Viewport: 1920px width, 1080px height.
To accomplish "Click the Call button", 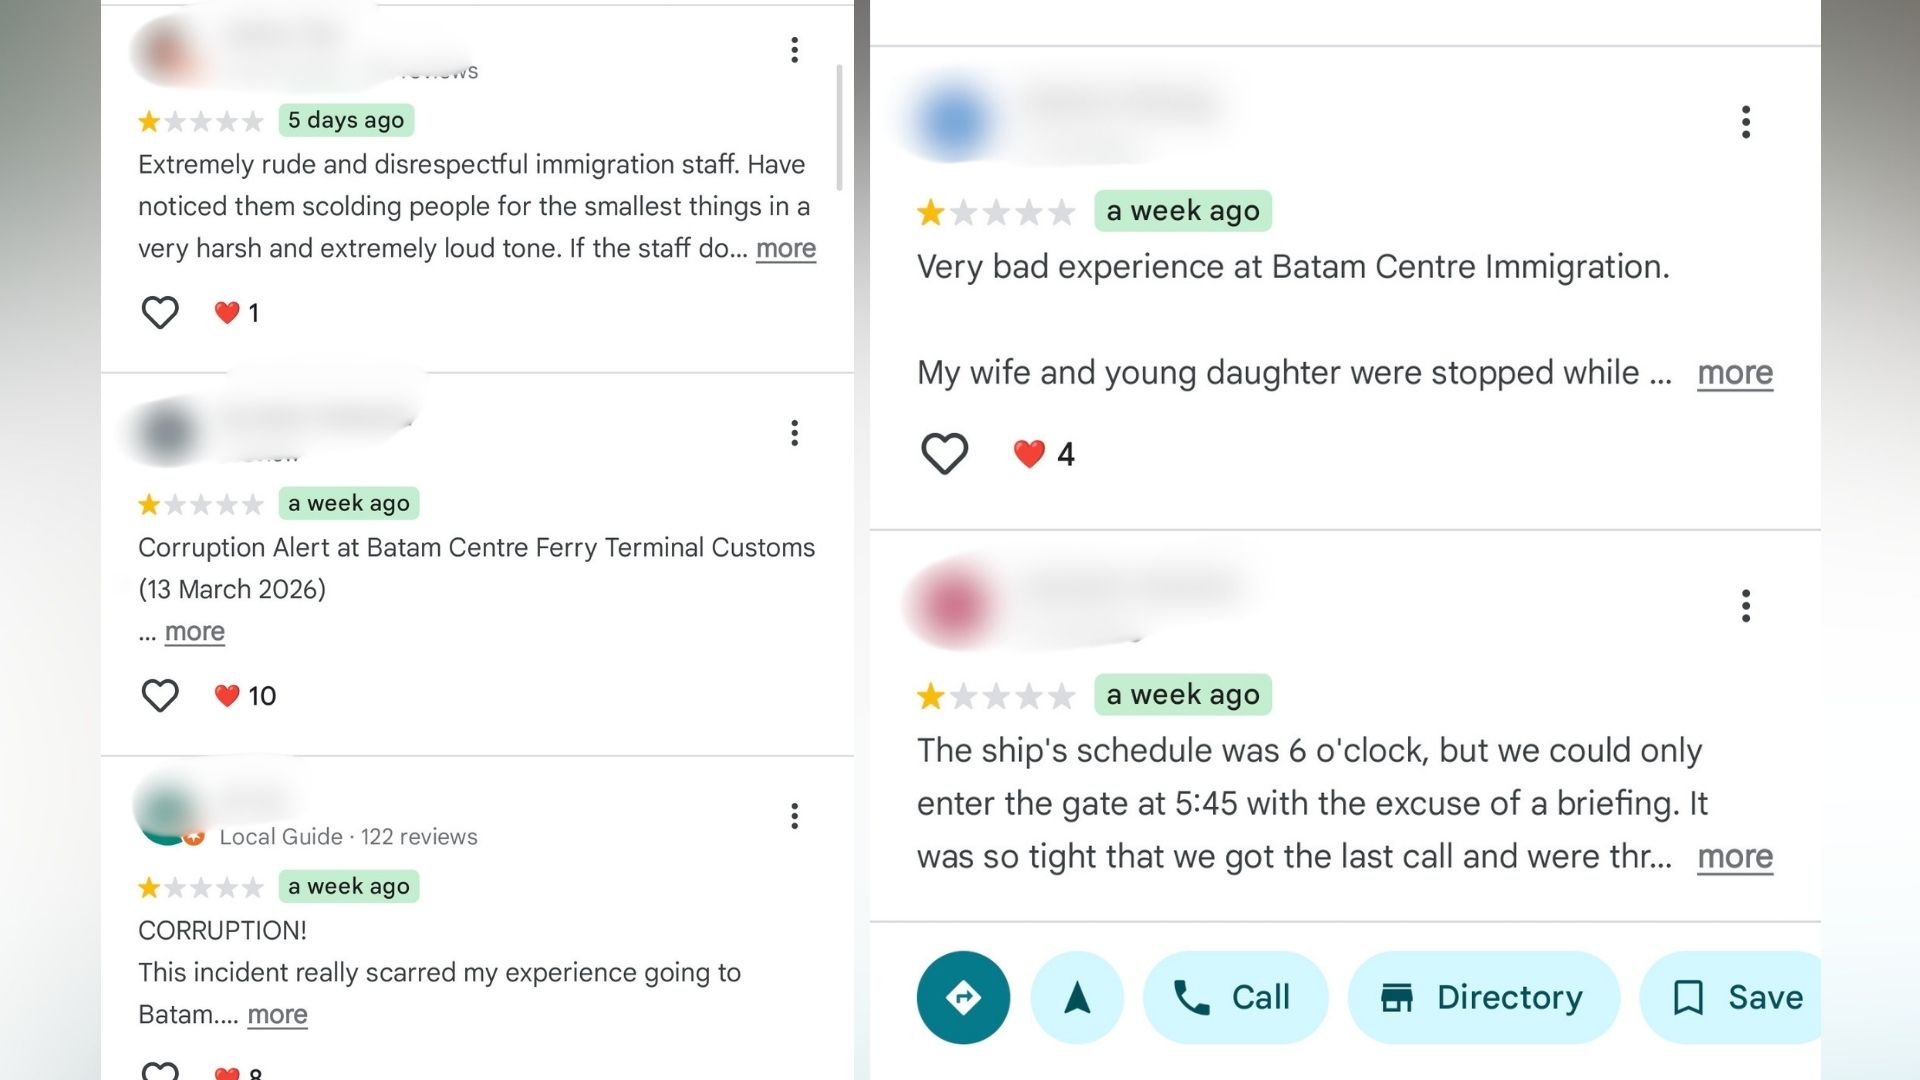I will click(x=1235, y=997).
